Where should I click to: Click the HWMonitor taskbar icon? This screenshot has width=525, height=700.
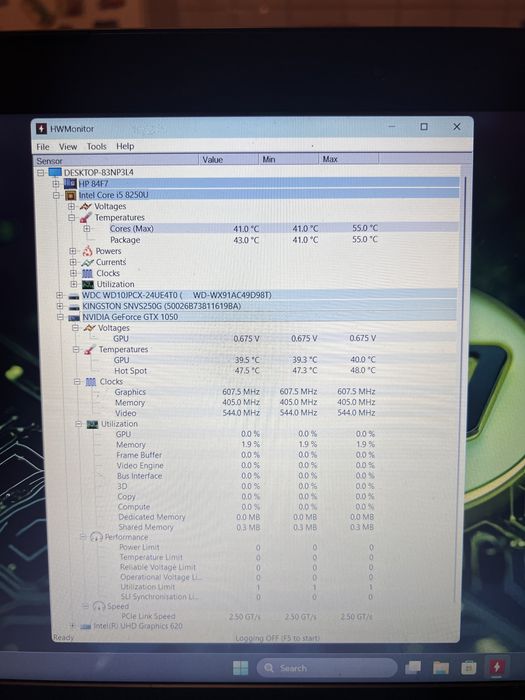pyautogui.click(x=496, y=668)
